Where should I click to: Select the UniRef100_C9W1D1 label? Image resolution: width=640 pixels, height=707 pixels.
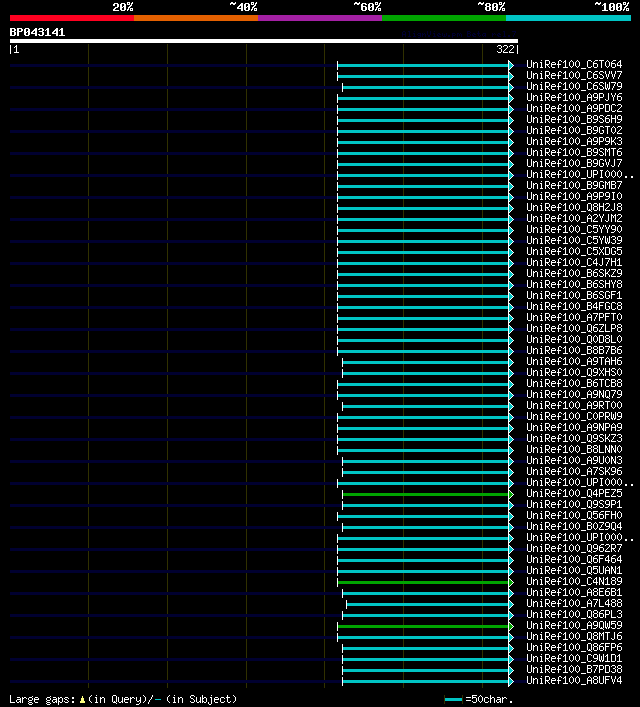click(574, 659)
